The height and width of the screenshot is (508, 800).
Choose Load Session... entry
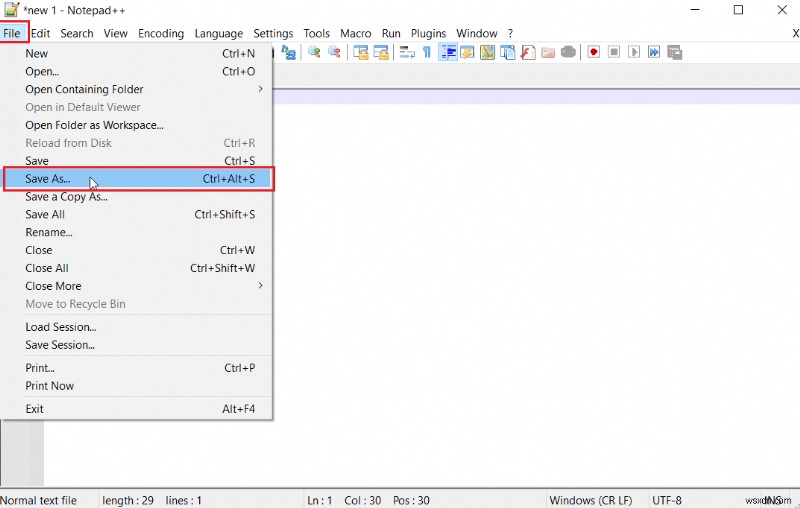point(137,327)
